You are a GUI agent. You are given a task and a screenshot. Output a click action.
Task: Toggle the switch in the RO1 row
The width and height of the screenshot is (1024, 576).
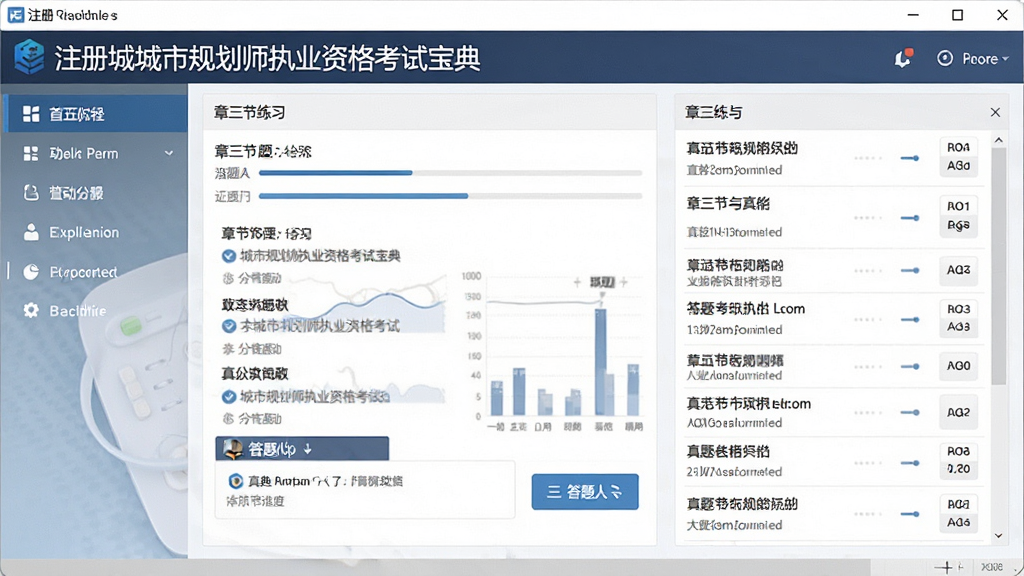click(x=910, y=217)
